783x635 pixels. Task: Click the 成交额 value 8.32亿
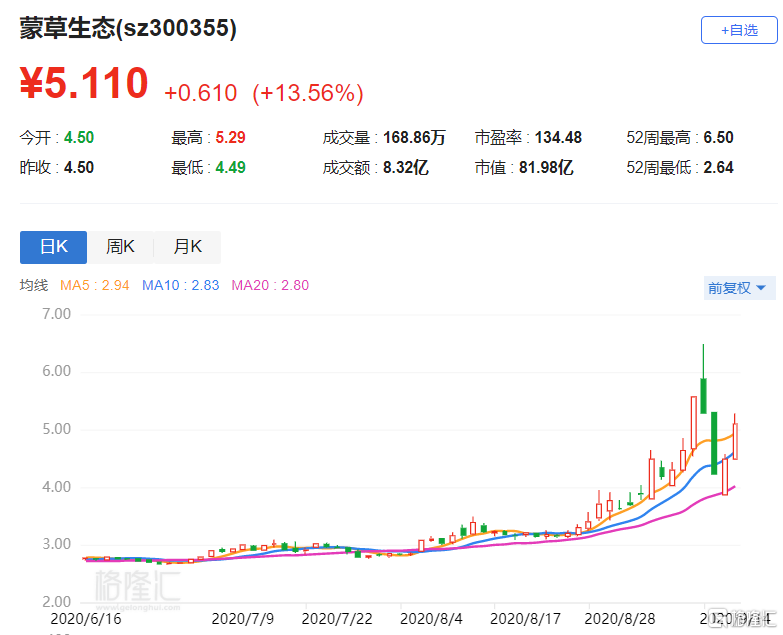click(405, 167)
